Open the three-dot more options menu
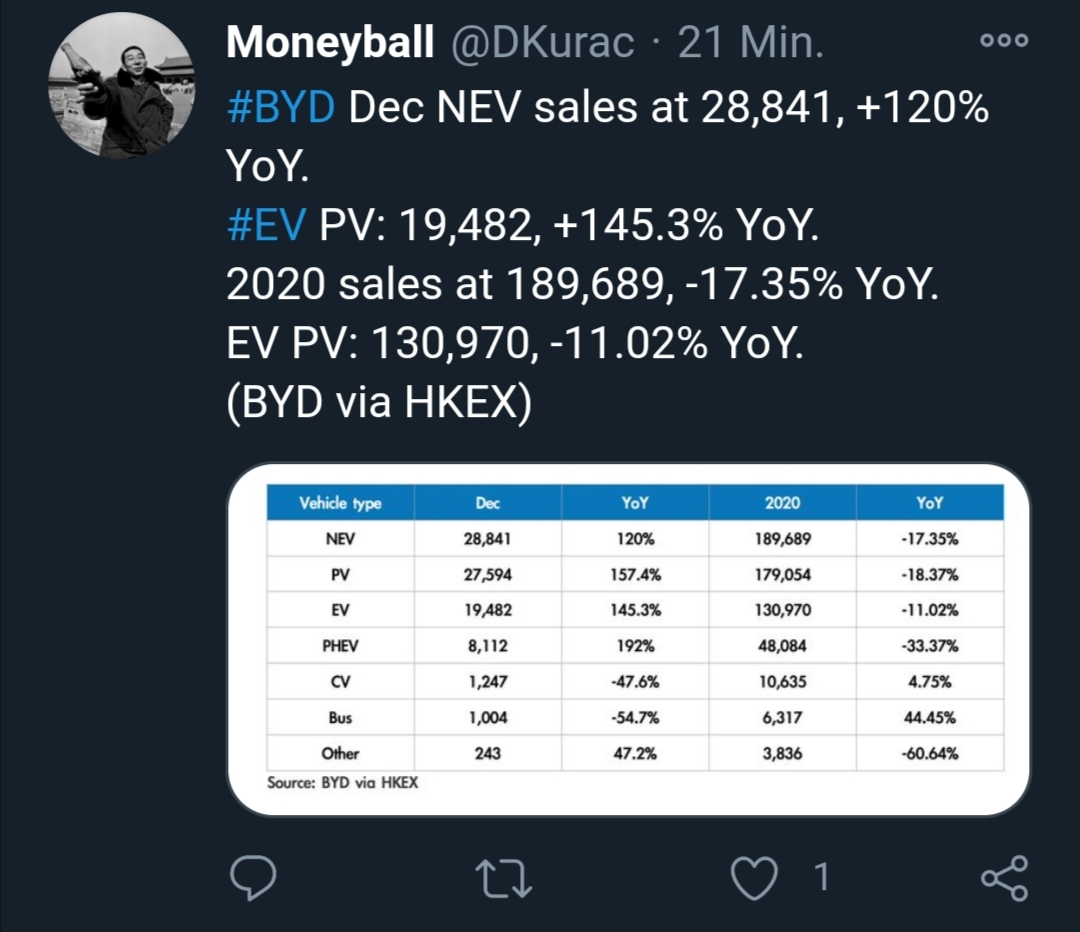The image size is (1080, 932). [1003, 41]
